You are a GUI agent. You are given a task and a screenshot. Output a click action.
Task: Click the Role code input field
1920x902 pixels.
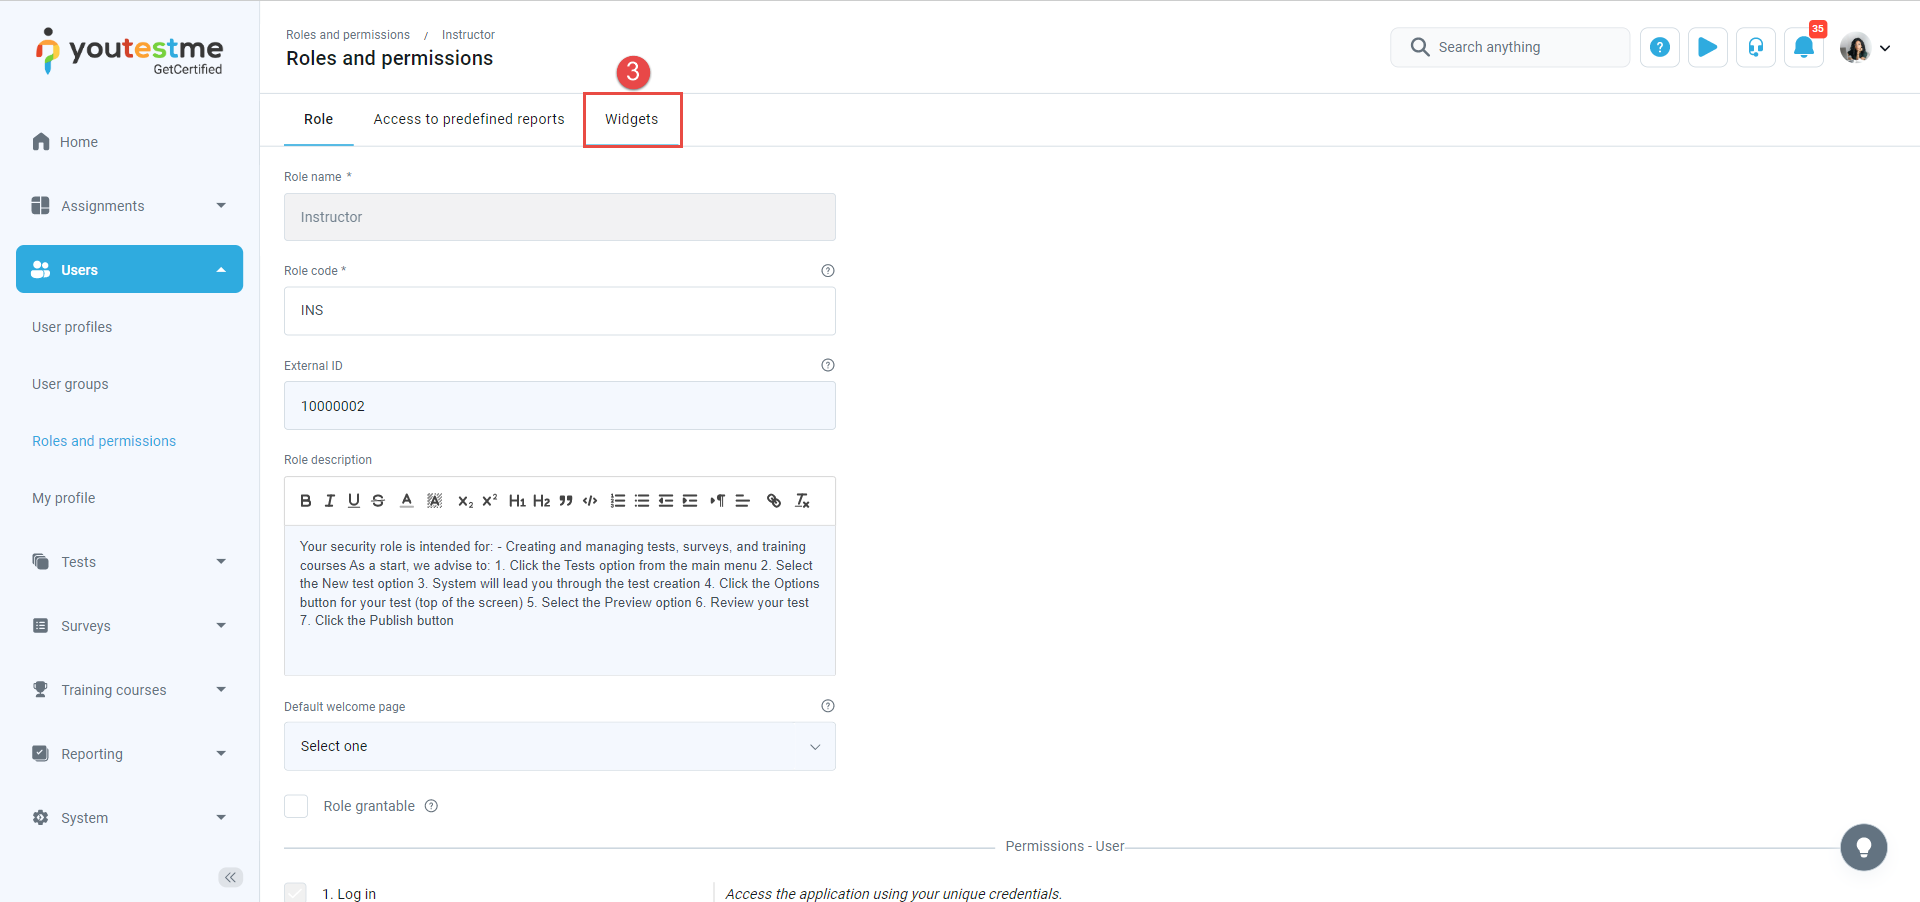pyautogui.click(x=560, y=311)
